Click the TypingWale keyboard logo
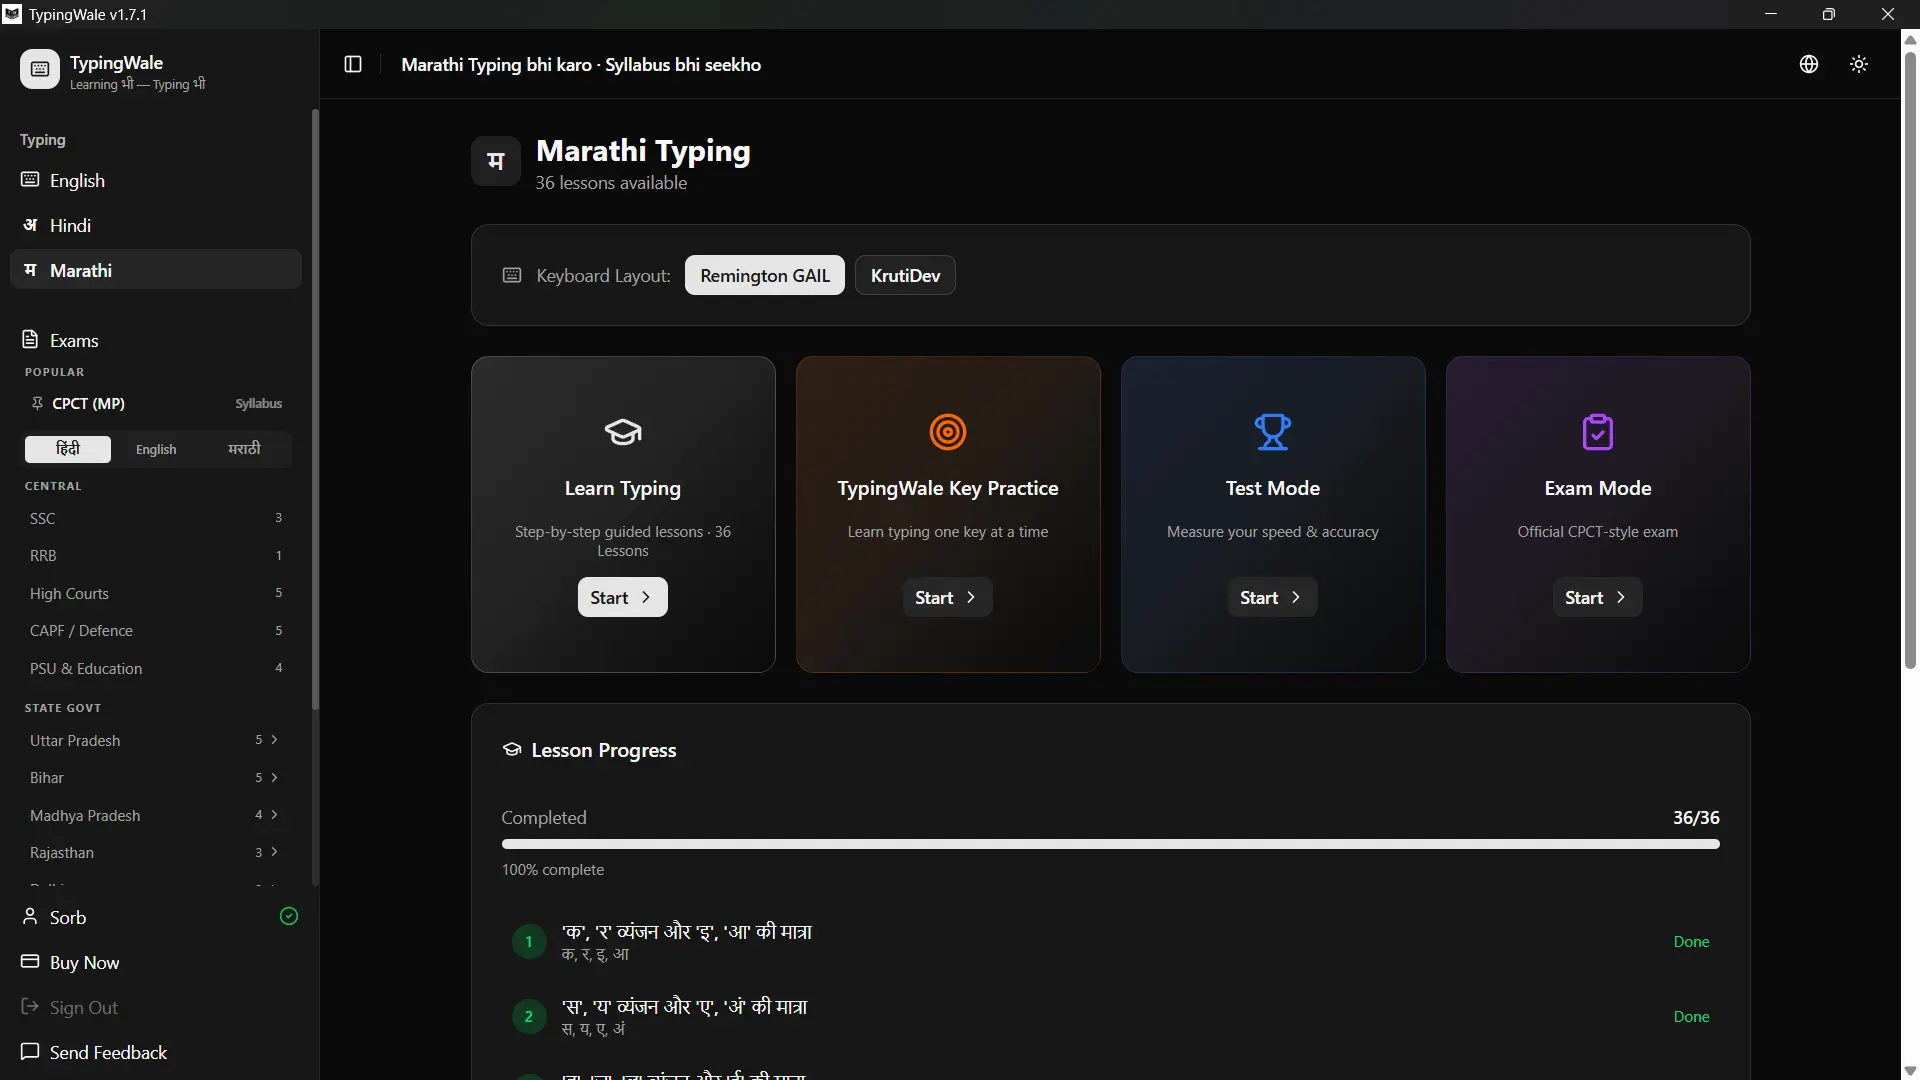 [40, 69]
